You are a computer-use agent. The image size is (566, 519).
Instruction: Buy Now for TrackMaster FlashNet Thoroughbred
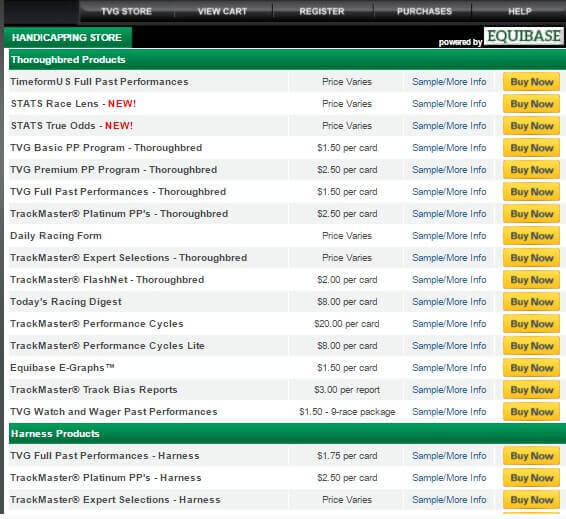coord(531,280)
